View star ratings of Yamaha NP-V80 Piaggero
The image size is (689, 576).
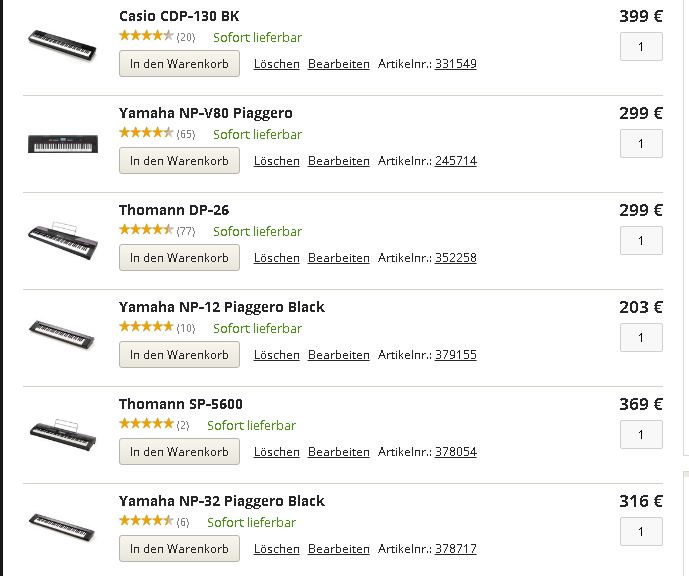pos(146,133)
